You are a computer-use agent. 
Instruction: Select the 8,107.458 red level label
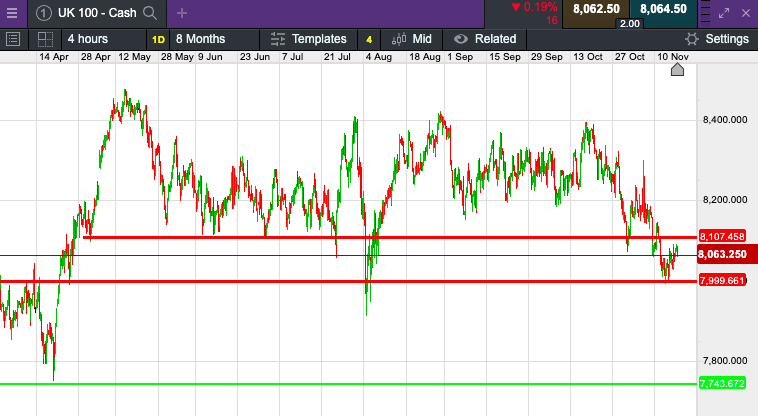tap(722, 237)
